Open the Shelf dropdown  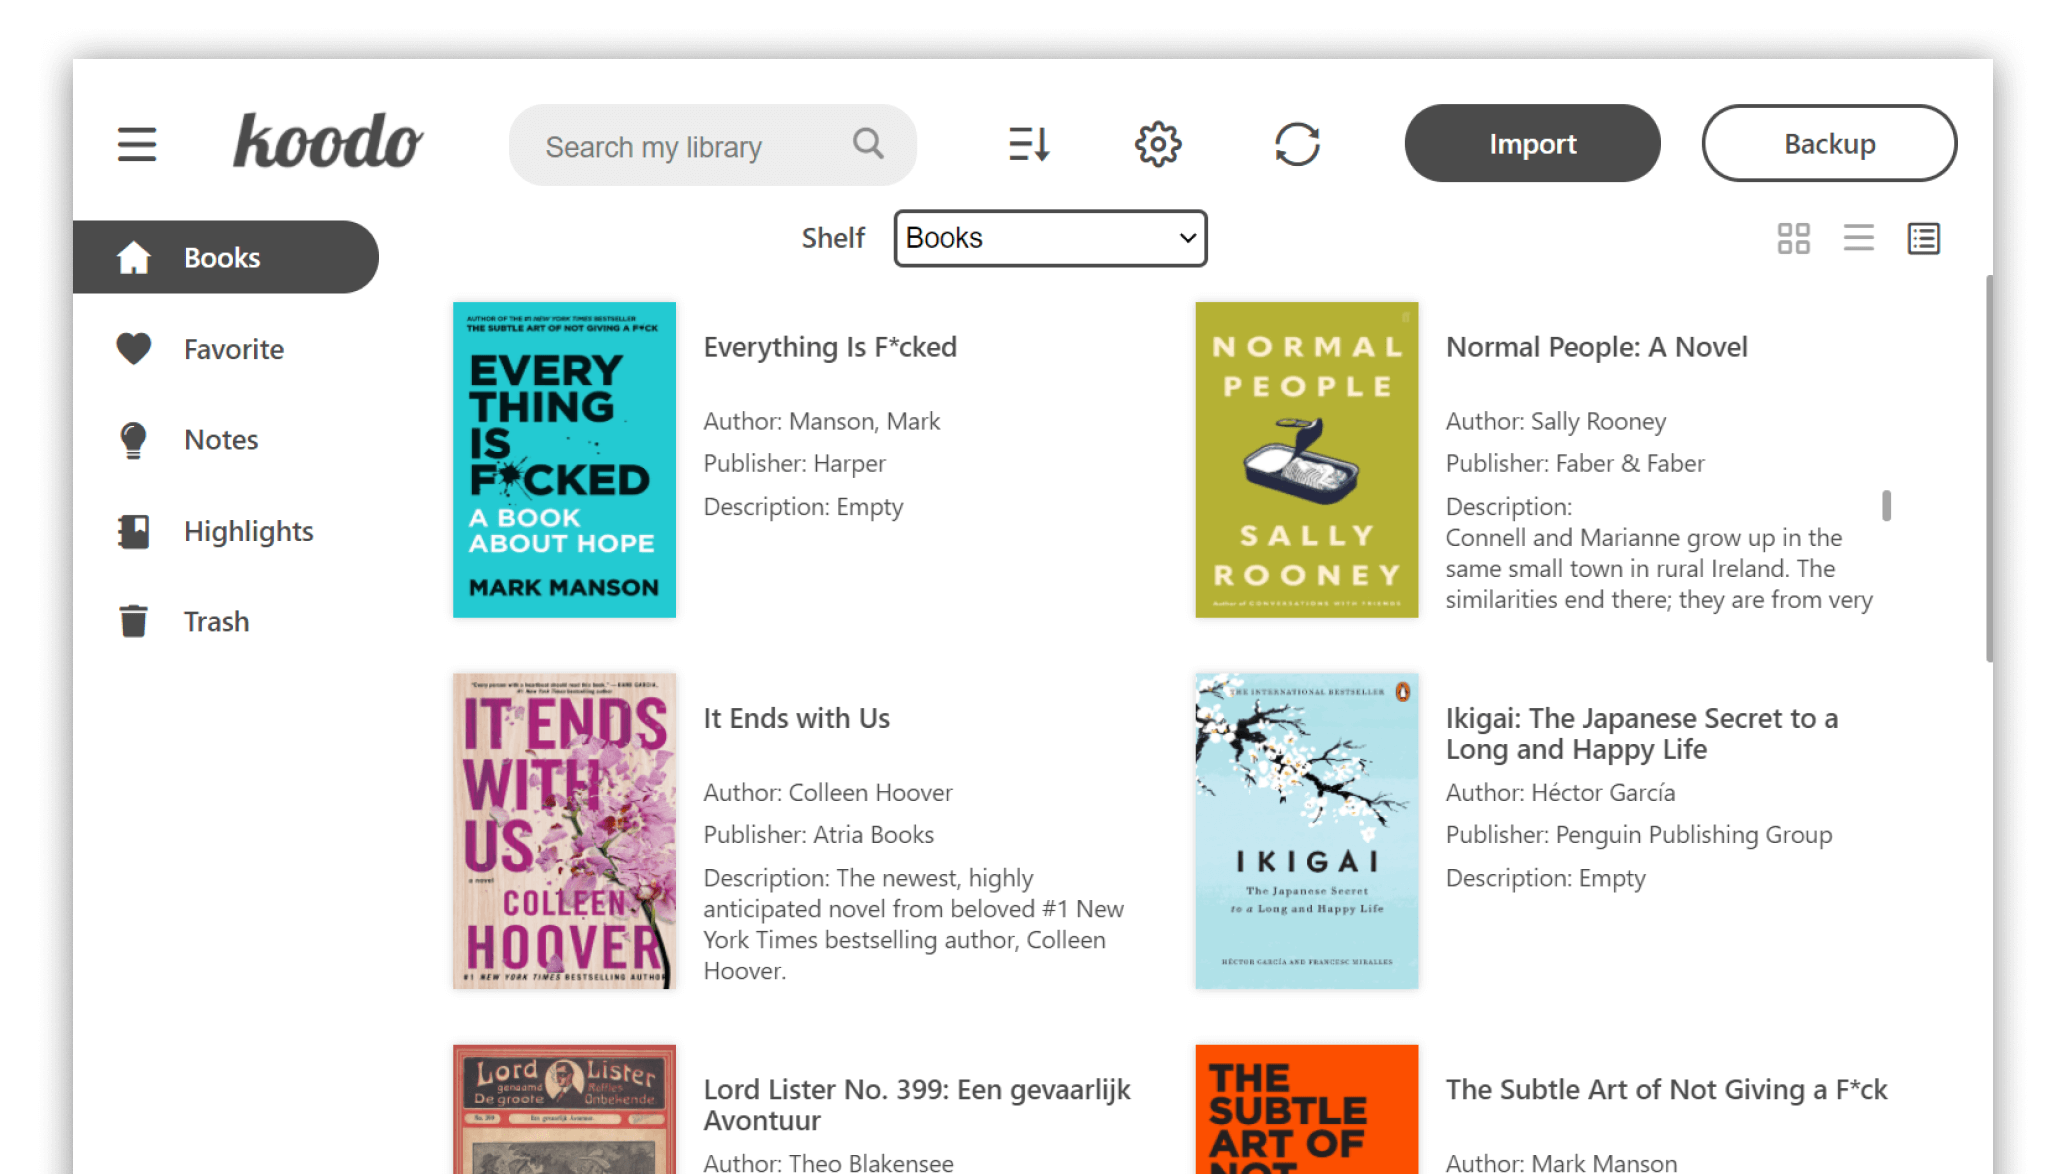pos(1050,238)
